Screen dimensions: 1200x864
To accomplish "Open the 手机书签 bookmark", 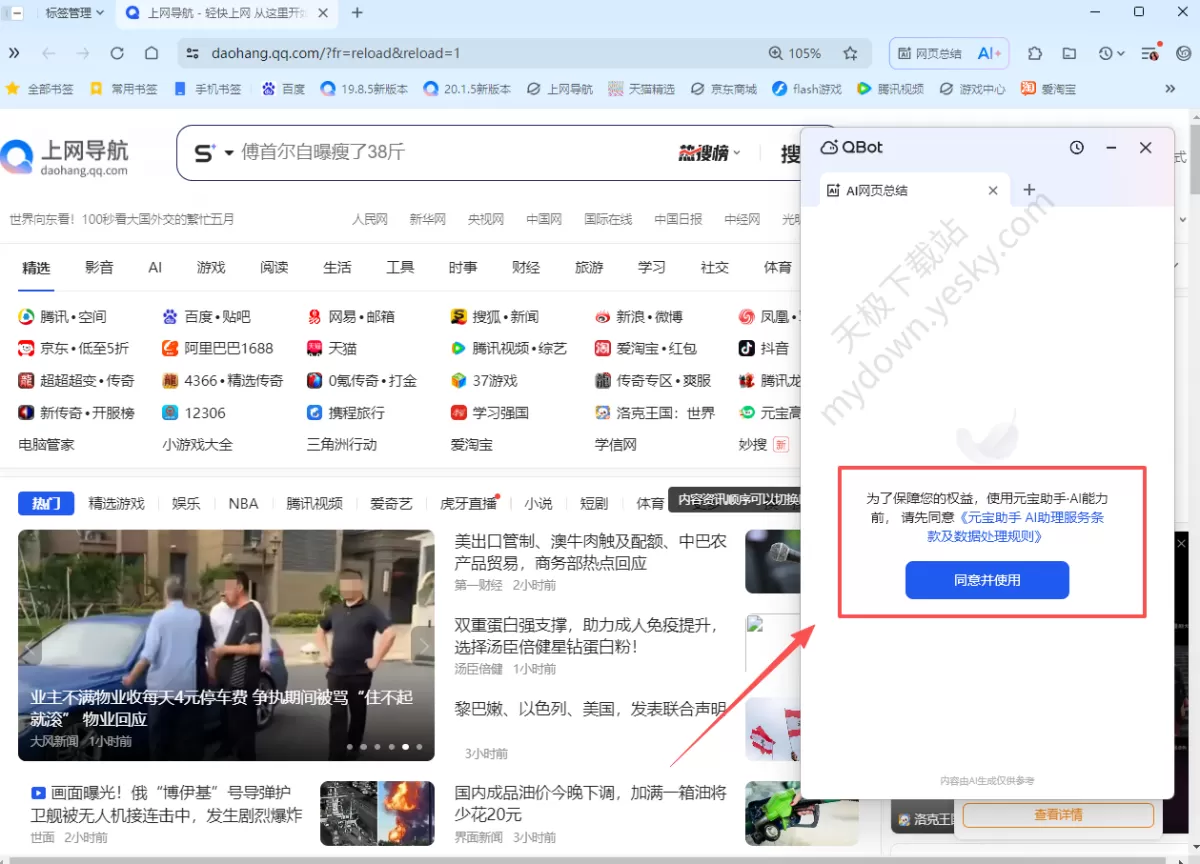I will tap(208, 89).
